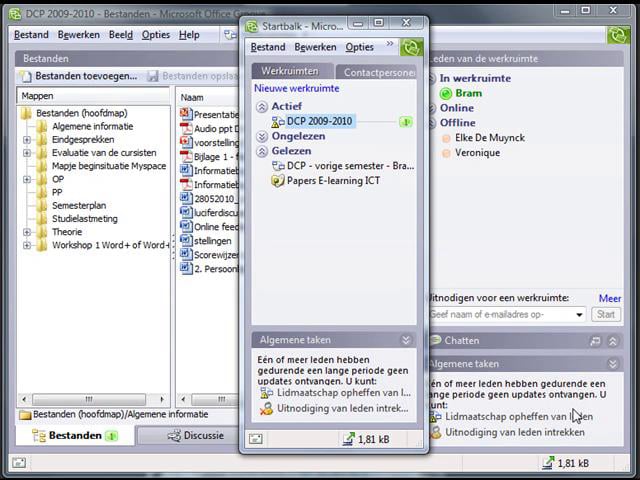Click Veronique status icon

pyautogui.click(x=446, y=153)
